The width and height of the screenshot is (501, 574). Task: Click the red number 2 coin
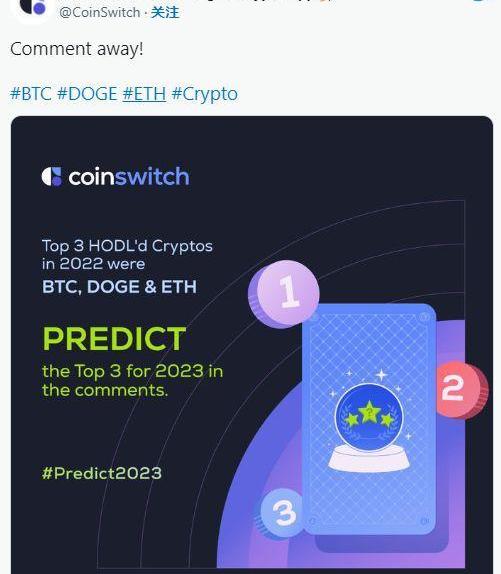tap(462, 390)
